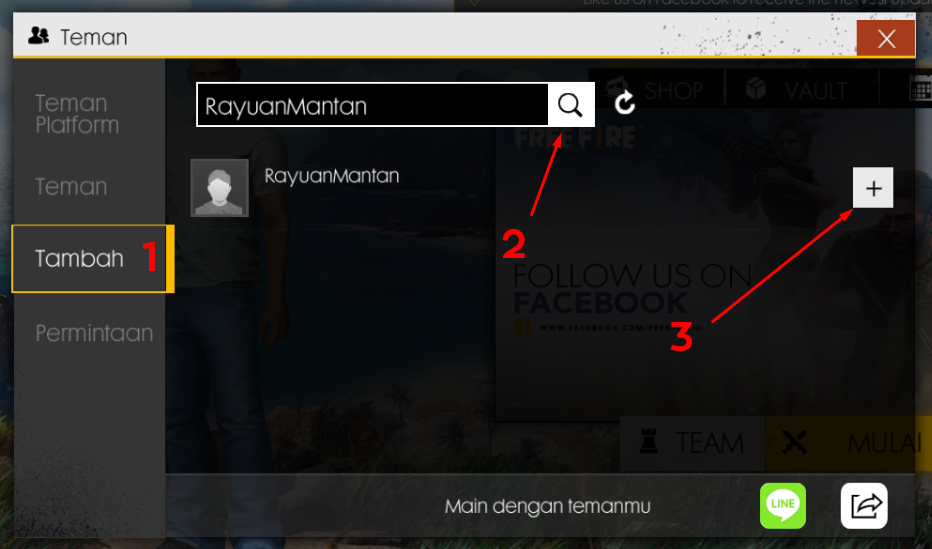The image size is (932, 549).
Task: Open RayuanMantan's avatar thumbnail
Action: (x=219, y=188)
